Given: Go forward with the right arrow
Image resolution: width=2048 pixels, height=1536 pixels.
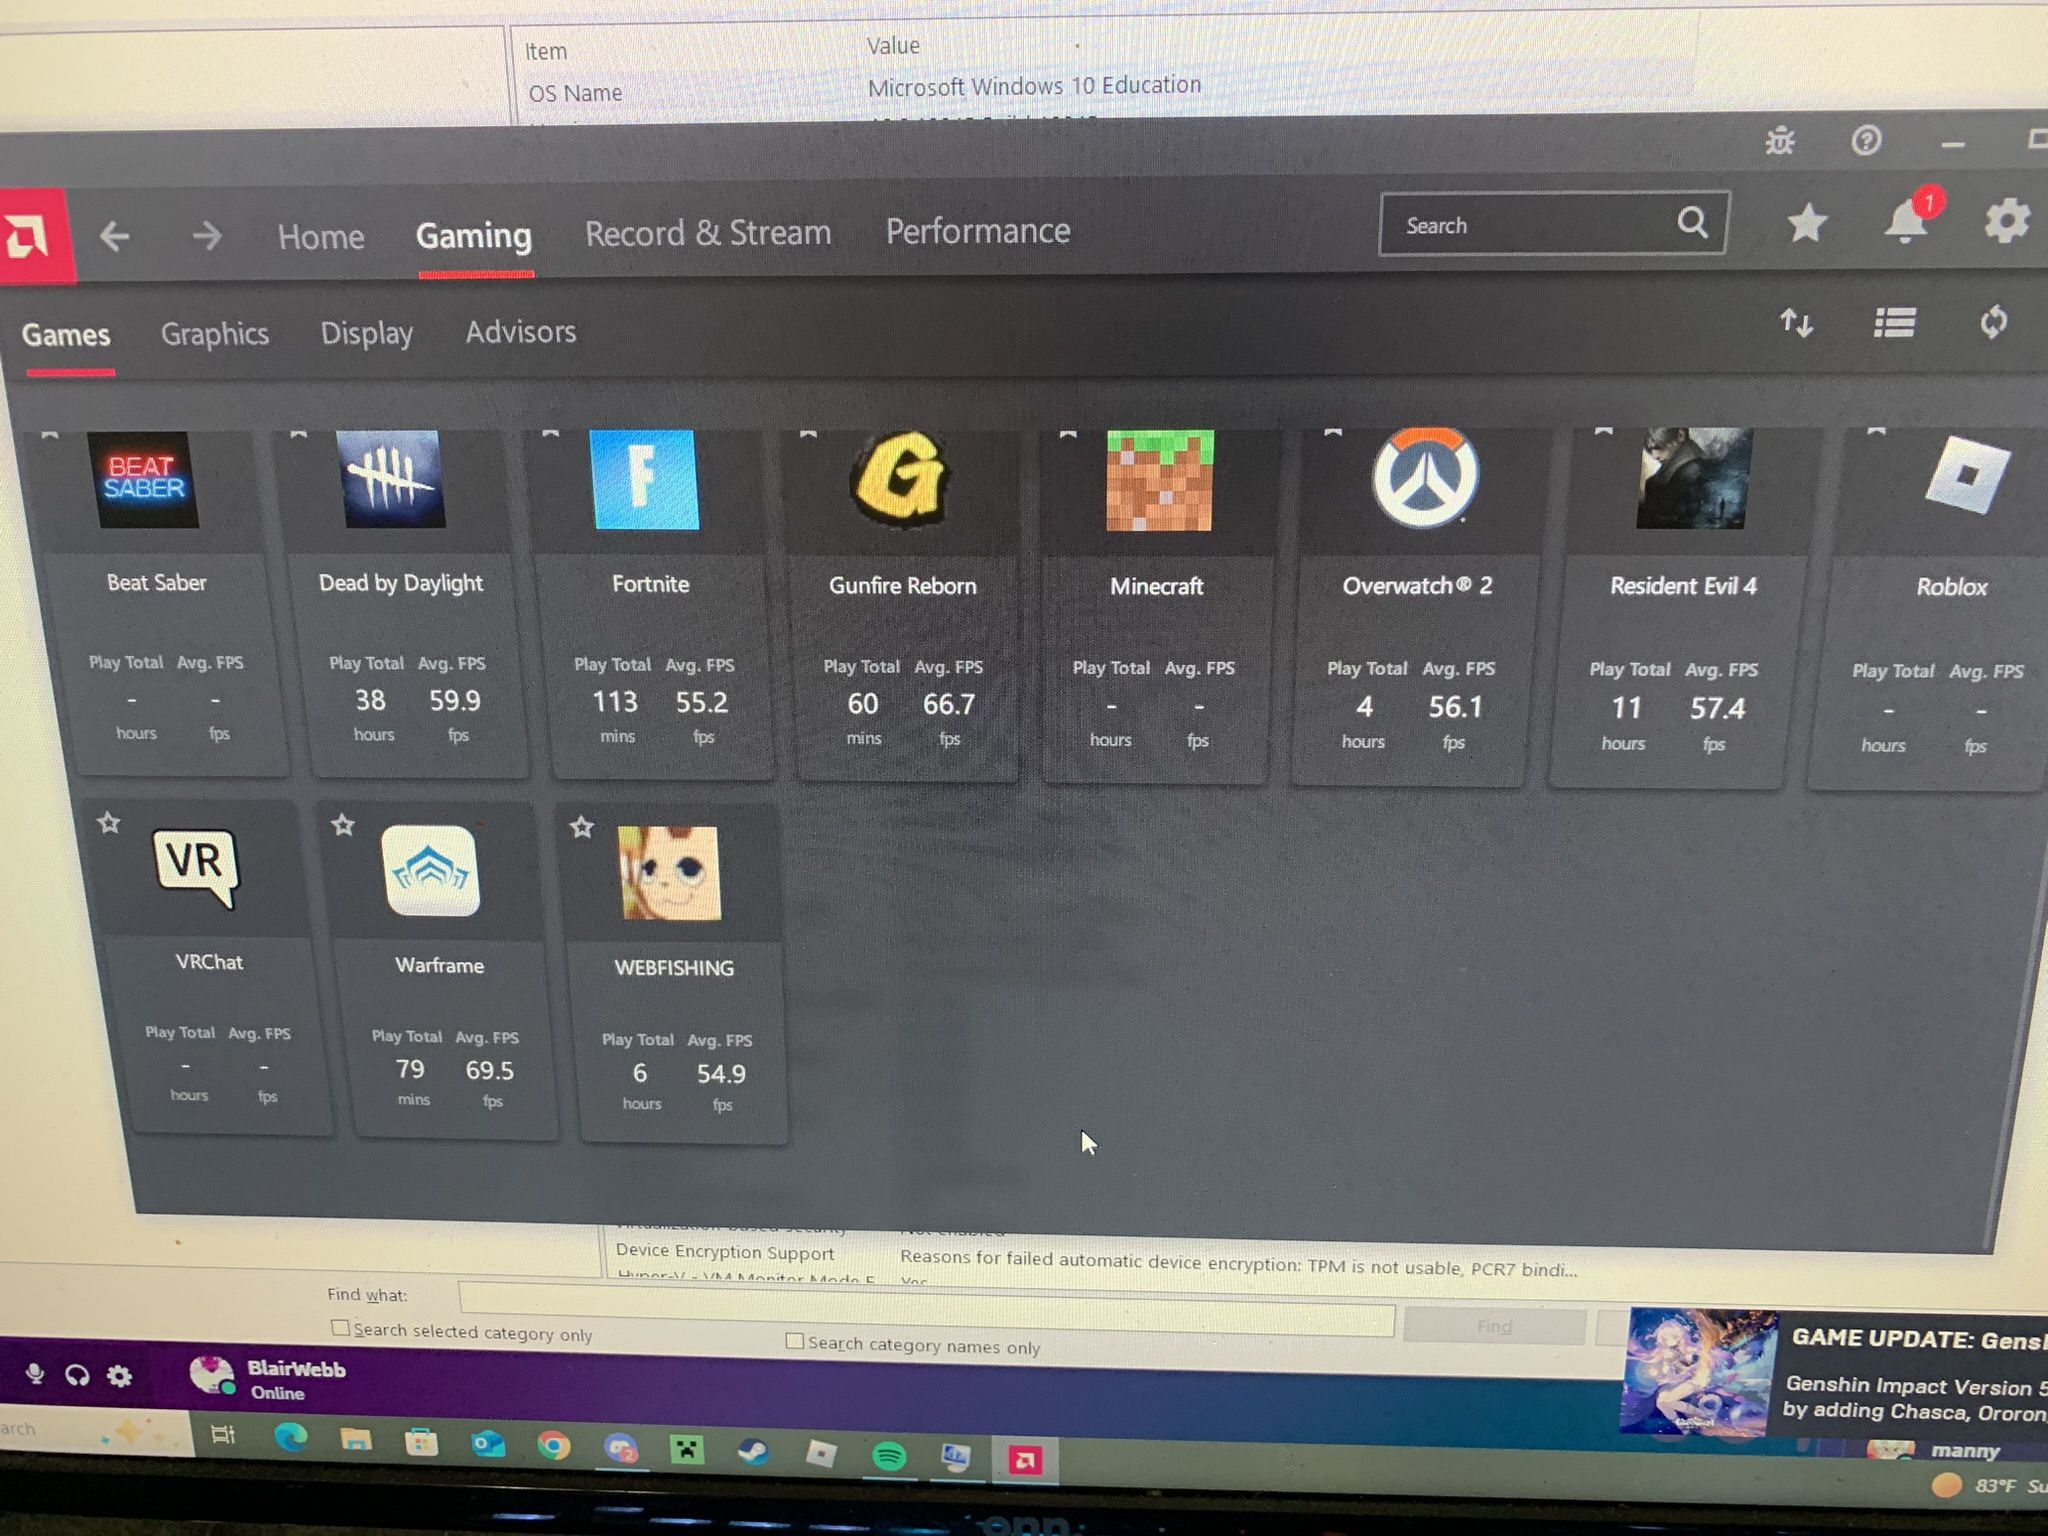Looking at the screenshot, I should coord(207,236).
